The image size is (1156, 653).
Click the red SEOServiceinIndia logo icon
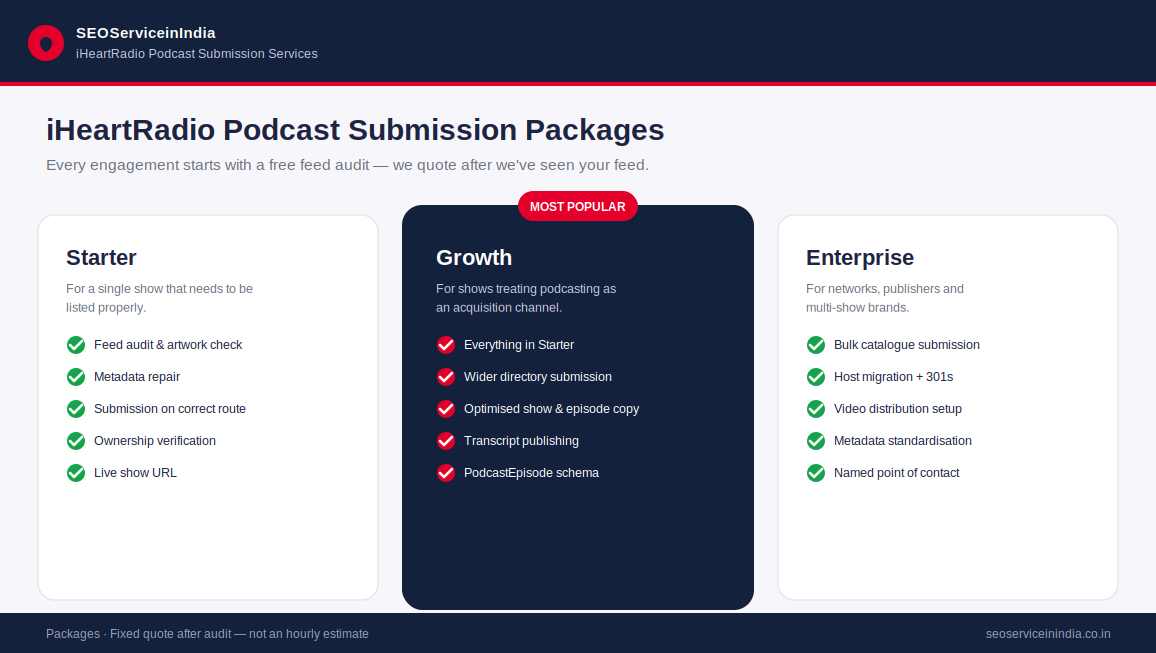coord(46,43)
